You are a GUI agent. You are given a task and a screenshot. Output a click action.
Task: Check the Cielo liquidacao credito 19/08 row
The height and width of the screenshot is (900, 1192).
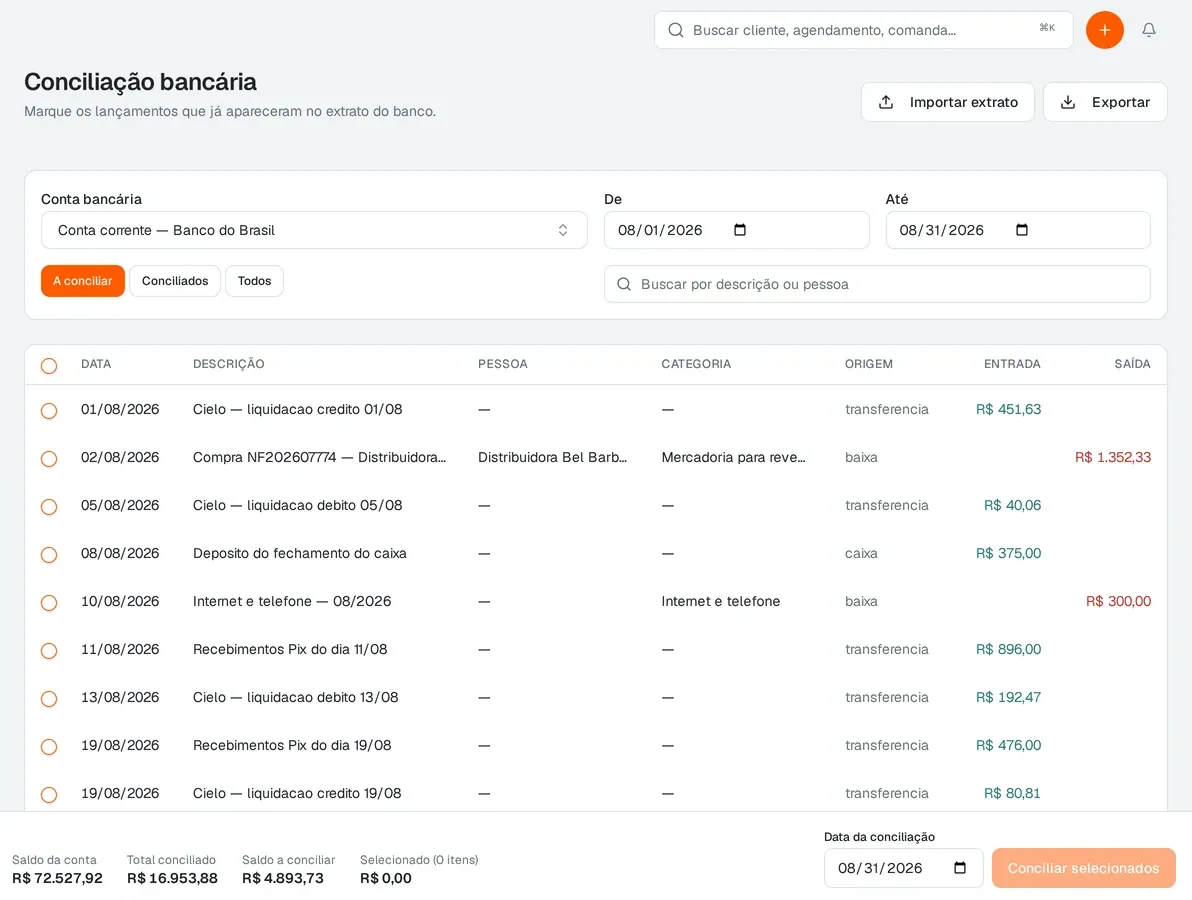(x=49, y=794)
